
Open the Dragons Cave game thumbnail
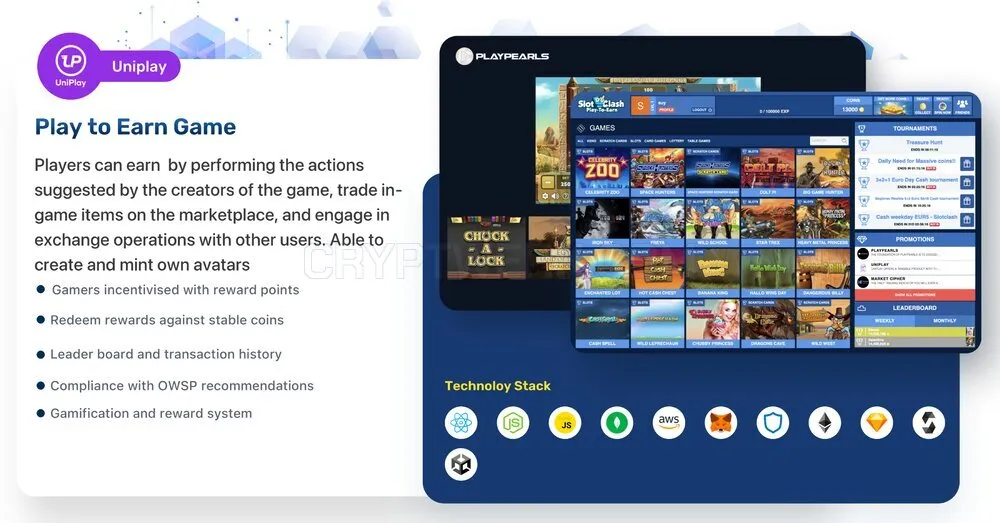tap(768, 323)
